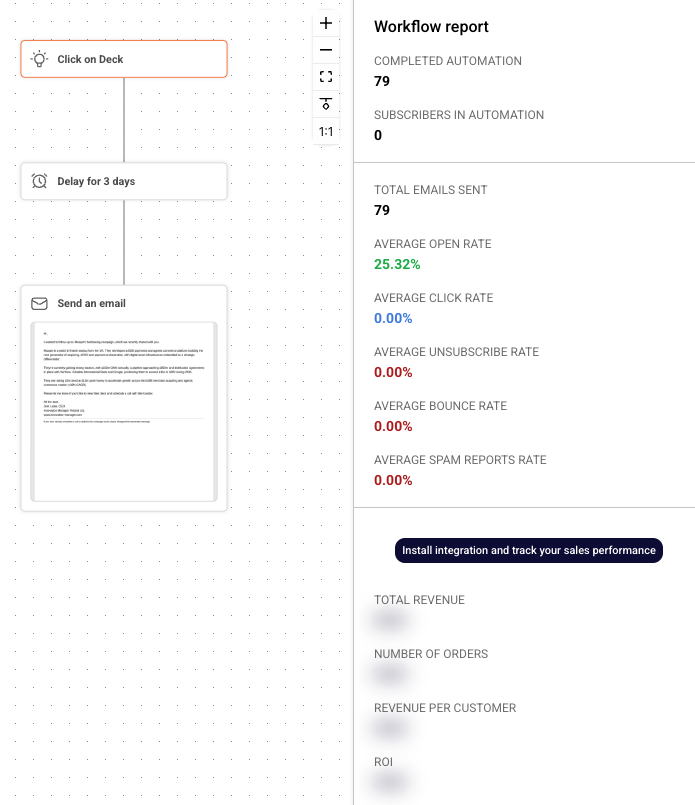Zoom in with the plus icon
This screenshot has height=805, width=695.
tap(326, 23)
